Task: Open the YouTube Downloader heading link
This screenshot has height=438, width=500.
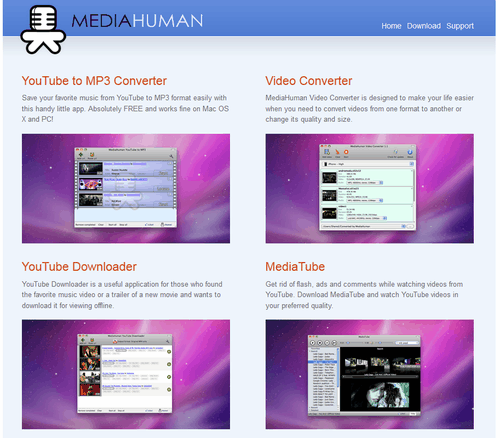Action: coord(79,267)
